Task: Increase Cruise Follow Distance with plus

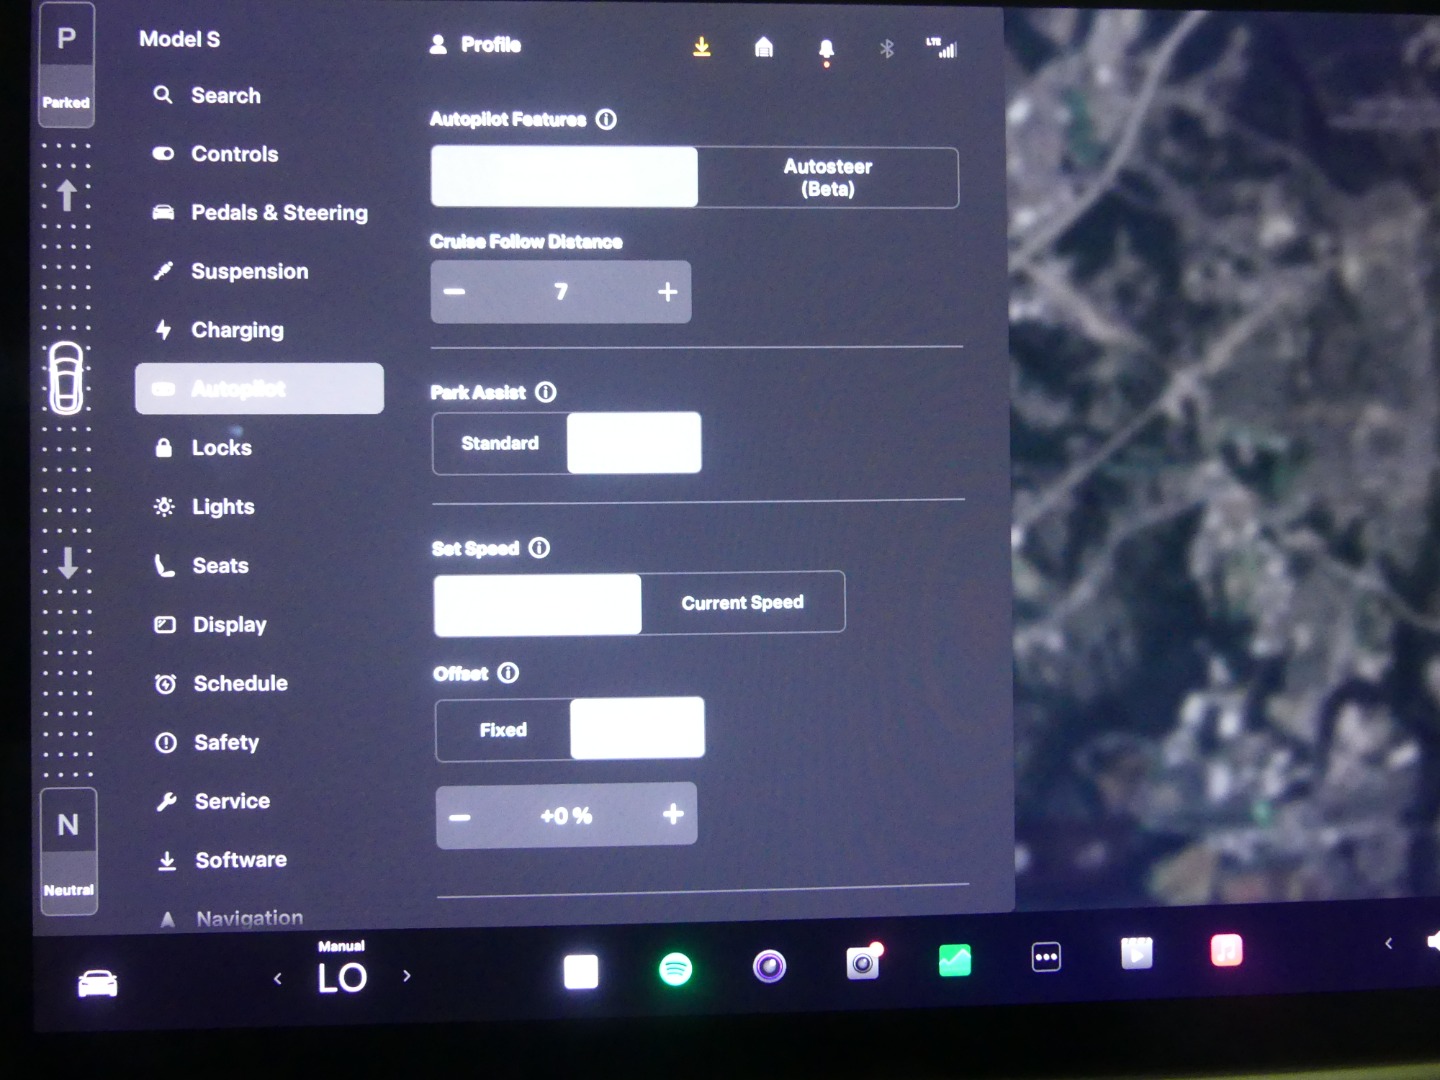Action: pos(667,292)
